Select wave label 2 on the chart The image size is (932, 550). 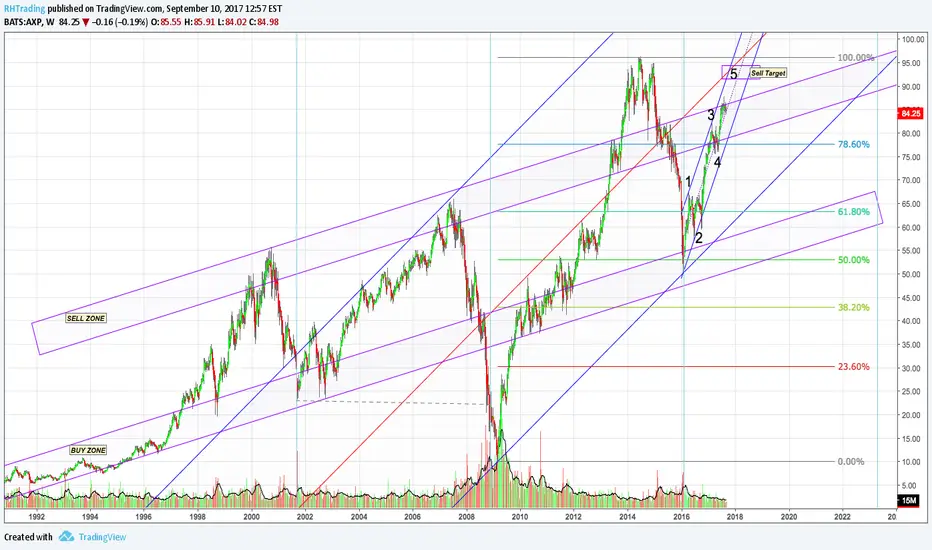699,238
